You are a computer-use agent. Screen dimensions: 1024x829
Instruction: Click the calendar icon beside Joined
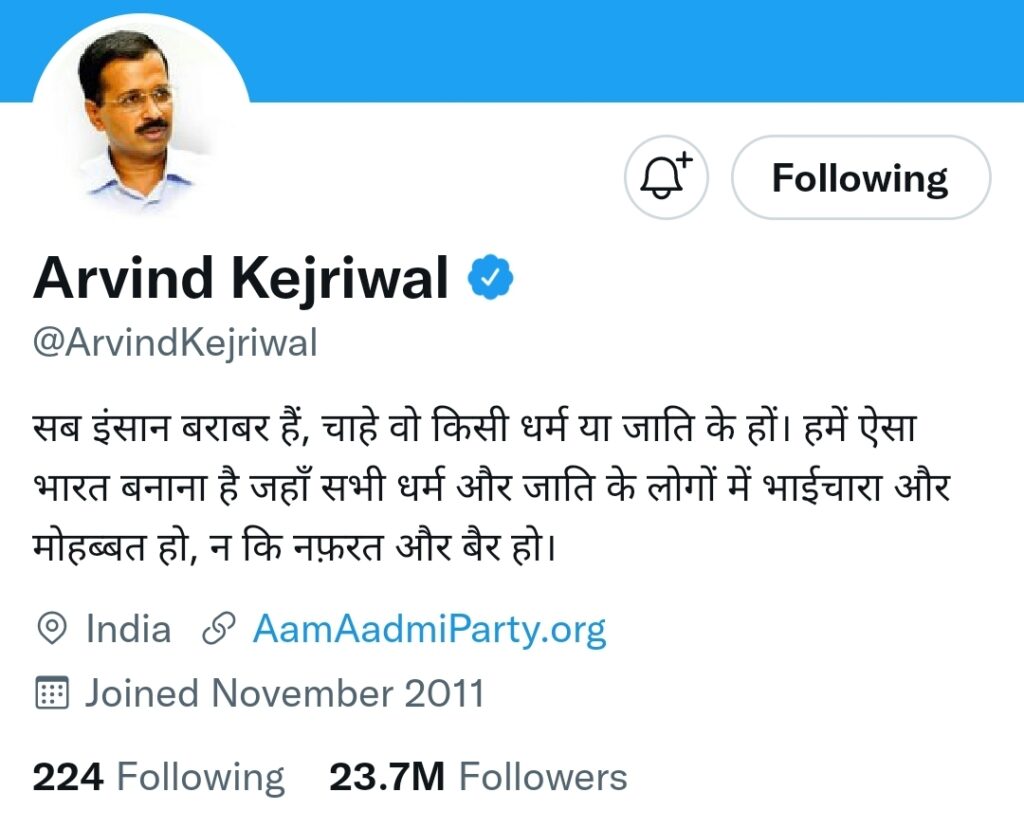click(x=52, y=692)
